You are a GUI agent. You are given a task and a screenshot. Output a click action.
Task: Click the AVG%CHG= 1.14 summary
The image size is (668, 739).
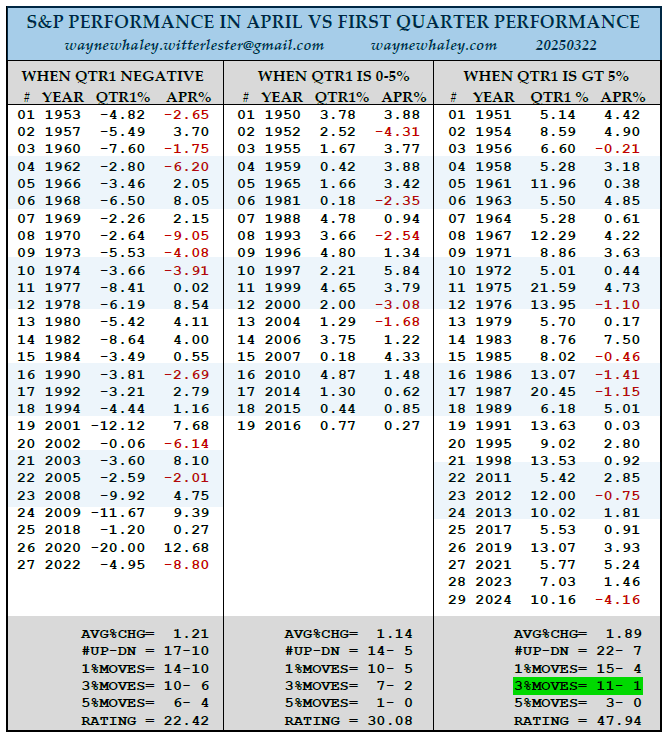[348, 634]
